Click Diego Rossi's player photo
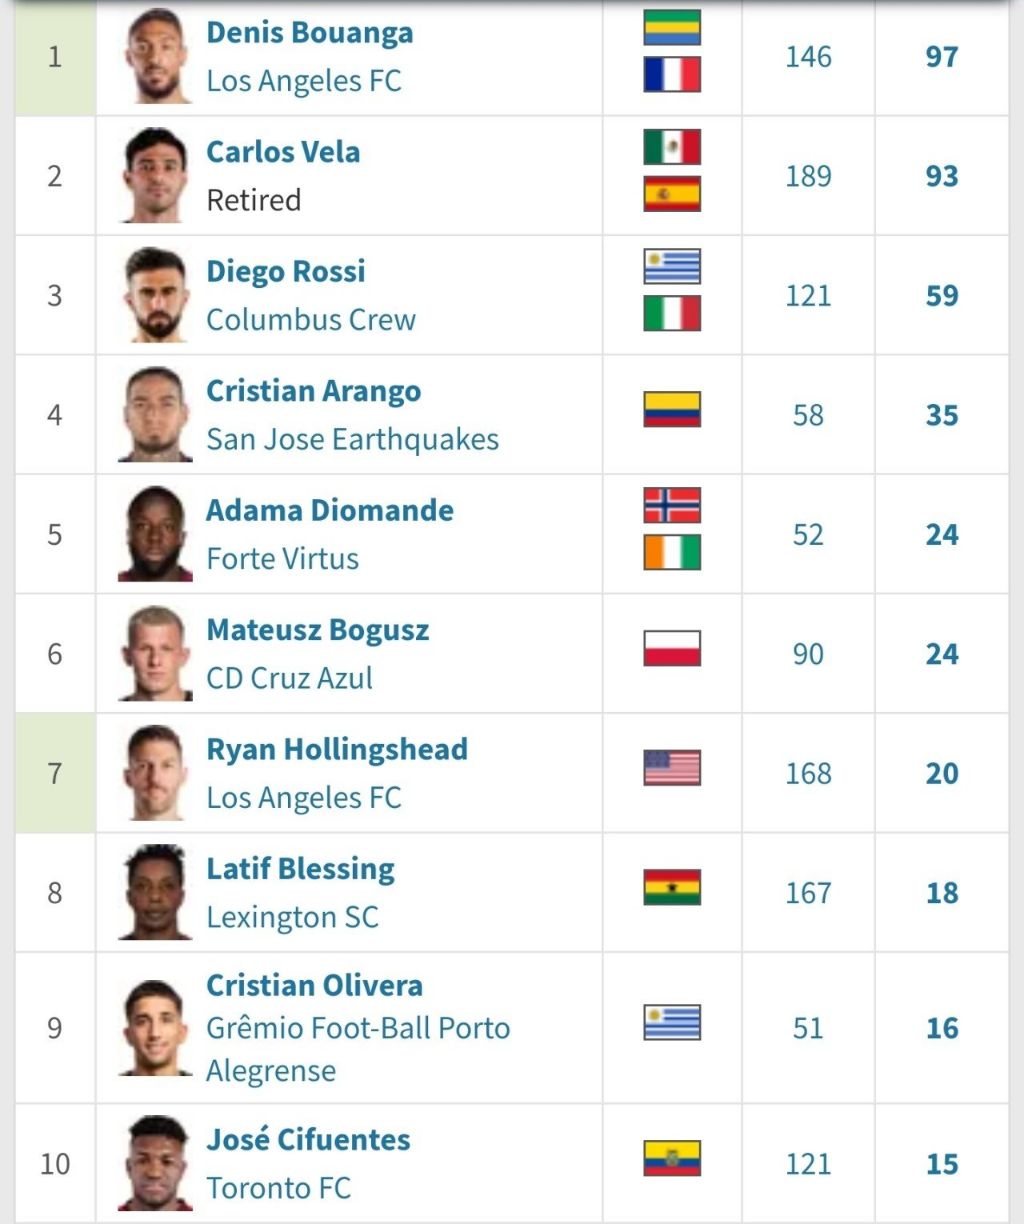The width and height of the screenshot is (1024, 1224). click(155, 295)
